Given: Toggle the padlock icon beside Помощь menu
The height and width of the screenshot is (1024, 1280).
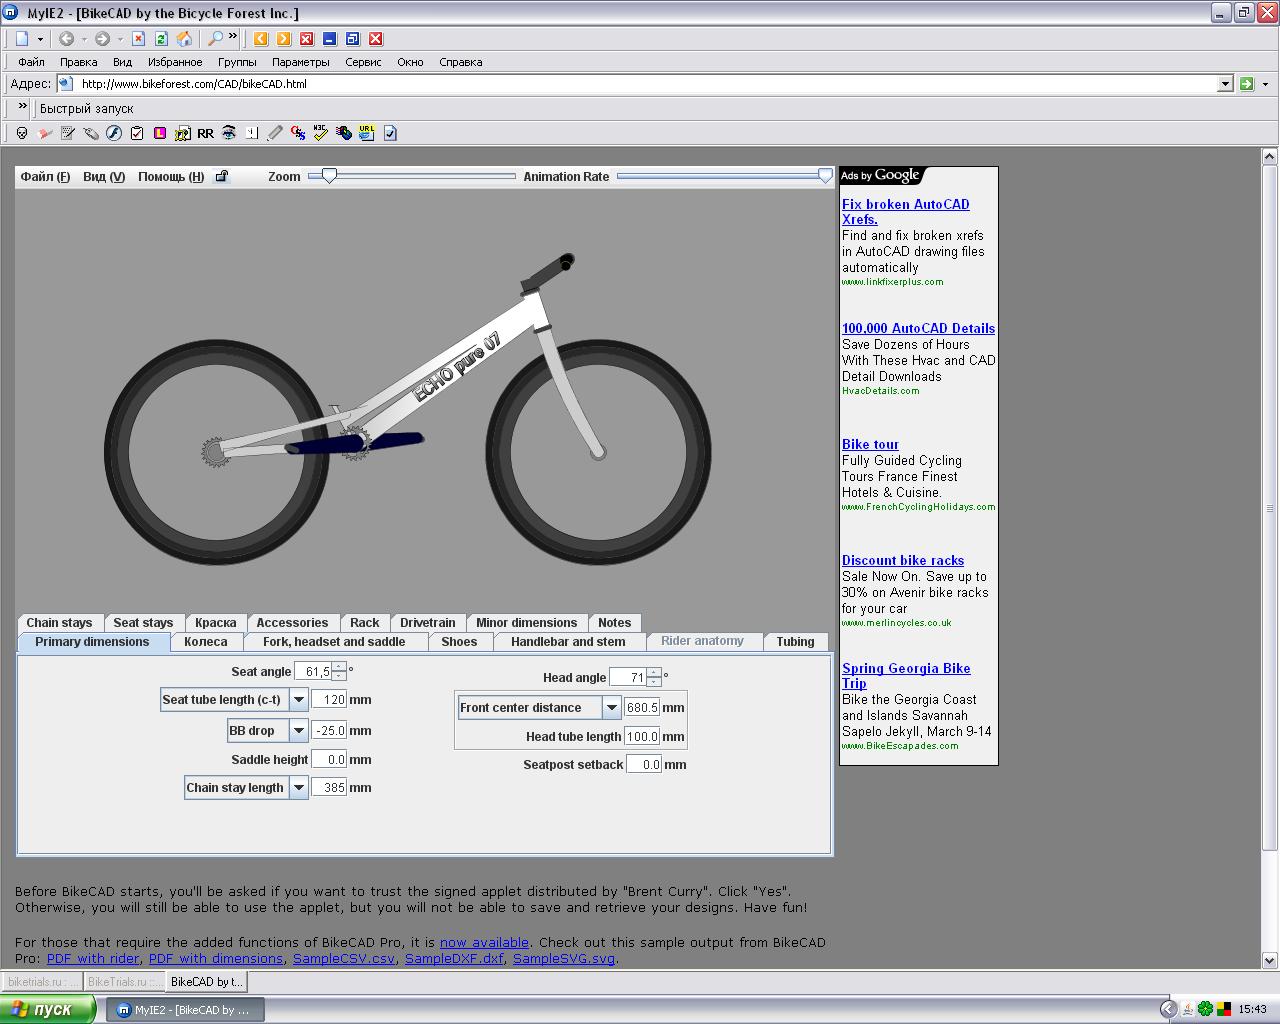Looking at the screenshot, I should click(222, 177).
